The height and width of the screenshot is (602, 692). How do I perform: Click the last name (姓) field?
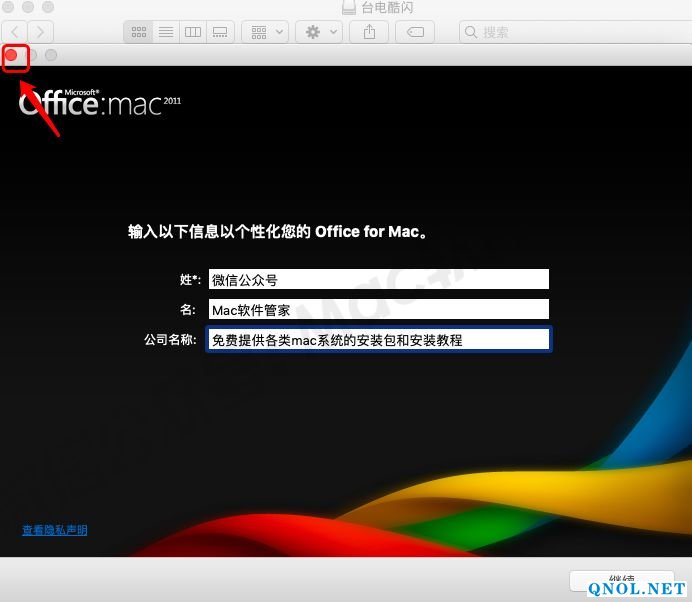378,280
